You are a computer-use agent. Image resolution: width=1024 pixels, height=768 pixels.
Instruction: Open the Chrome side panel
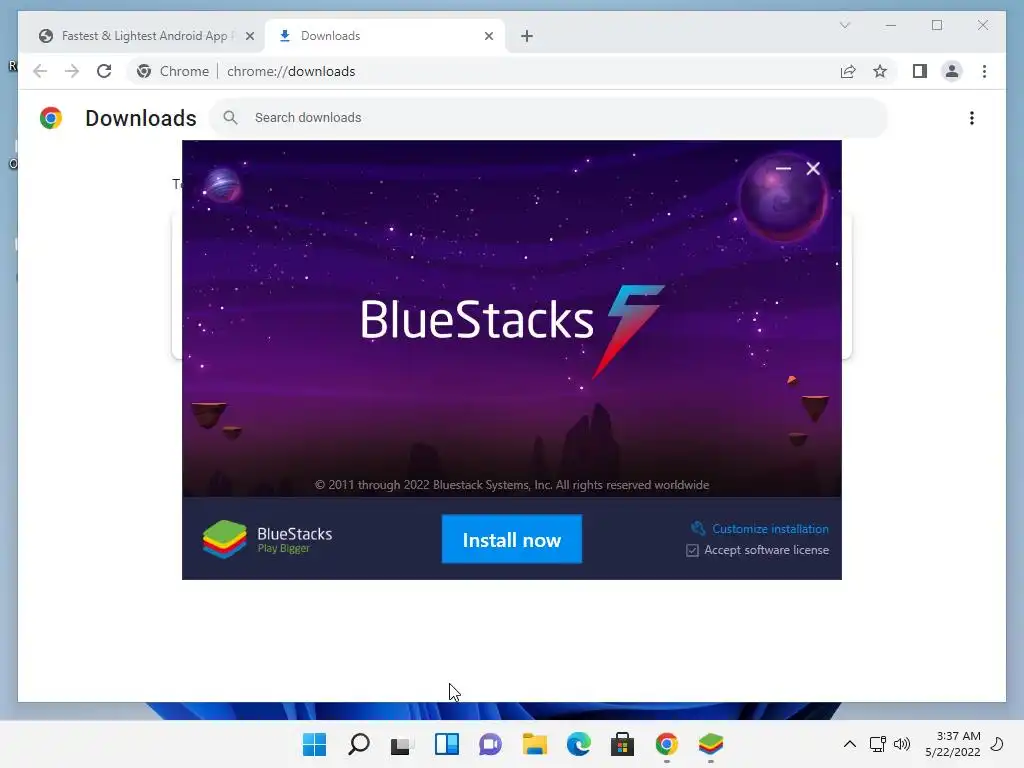(x=920, y=71)
